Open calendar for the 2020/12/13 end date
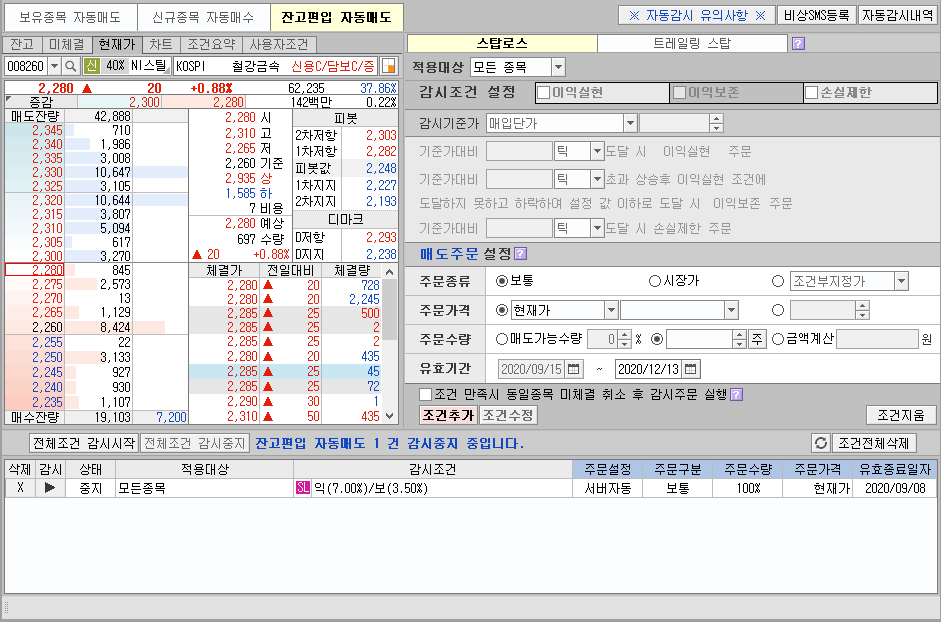This screenshot has height=622, width=941. point(692,368)
